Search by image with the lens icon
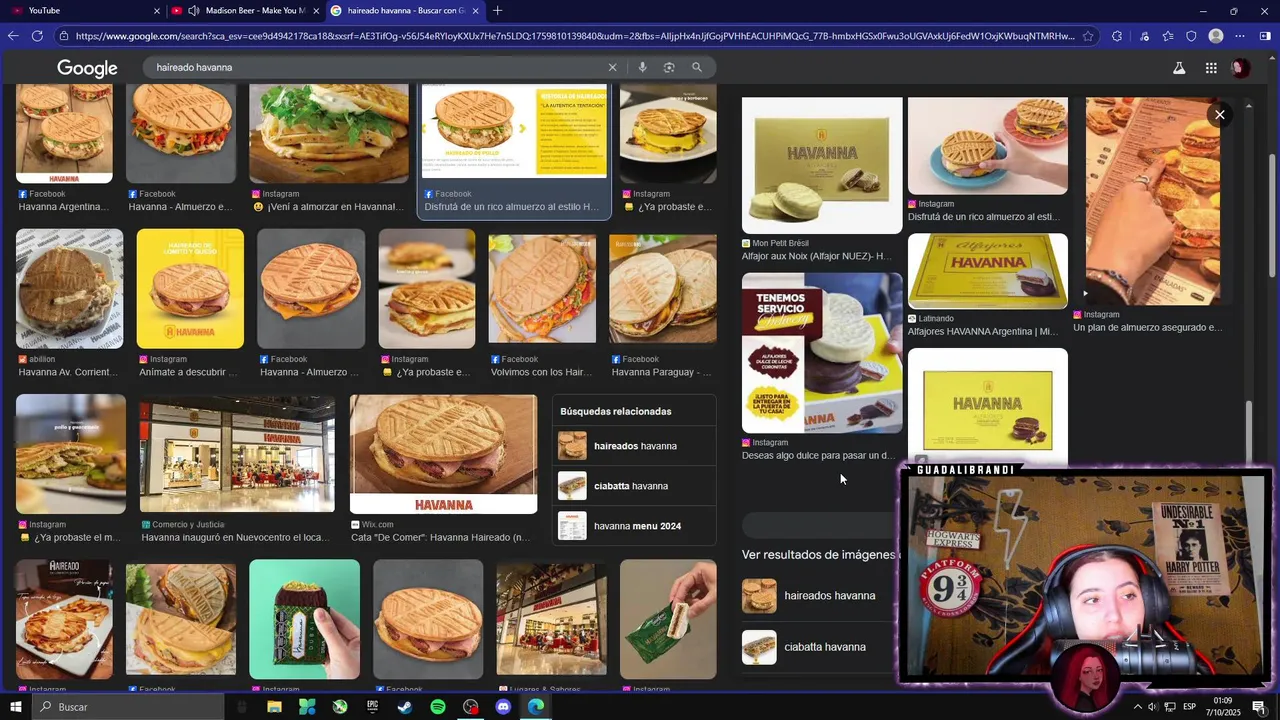The width and height of the screenshot is (1280, 720). pyautogui.click(x=669, y=67)
